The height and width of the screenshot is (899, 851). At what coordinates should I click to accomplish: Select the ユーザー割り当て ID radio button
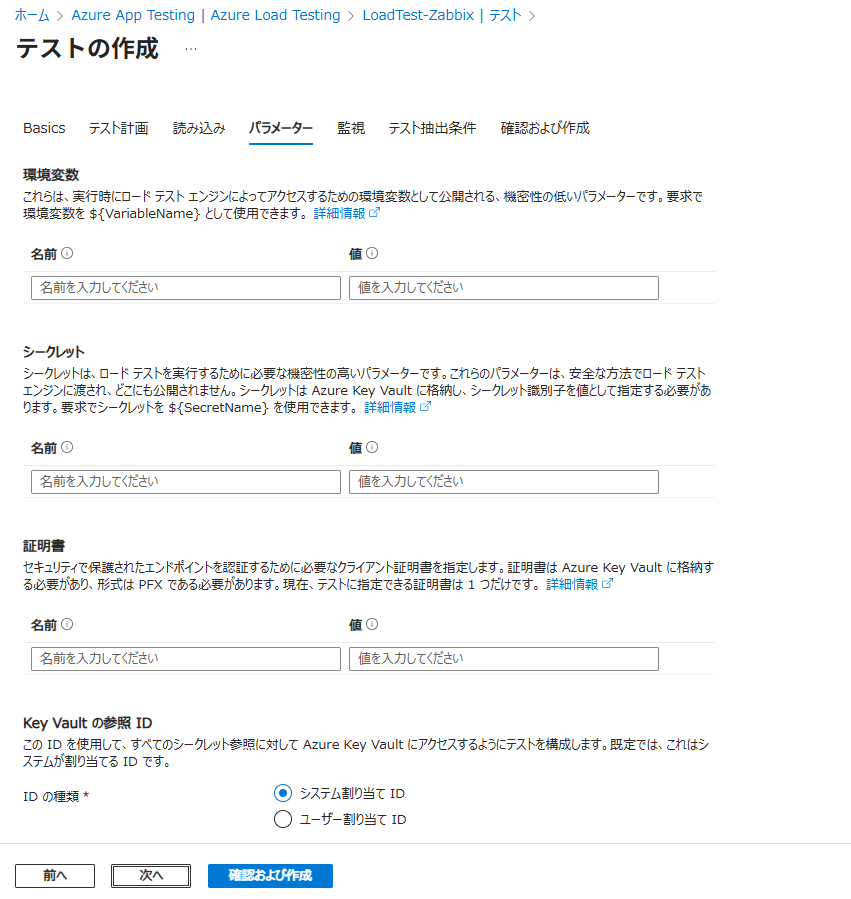click(x=282, y=820)
